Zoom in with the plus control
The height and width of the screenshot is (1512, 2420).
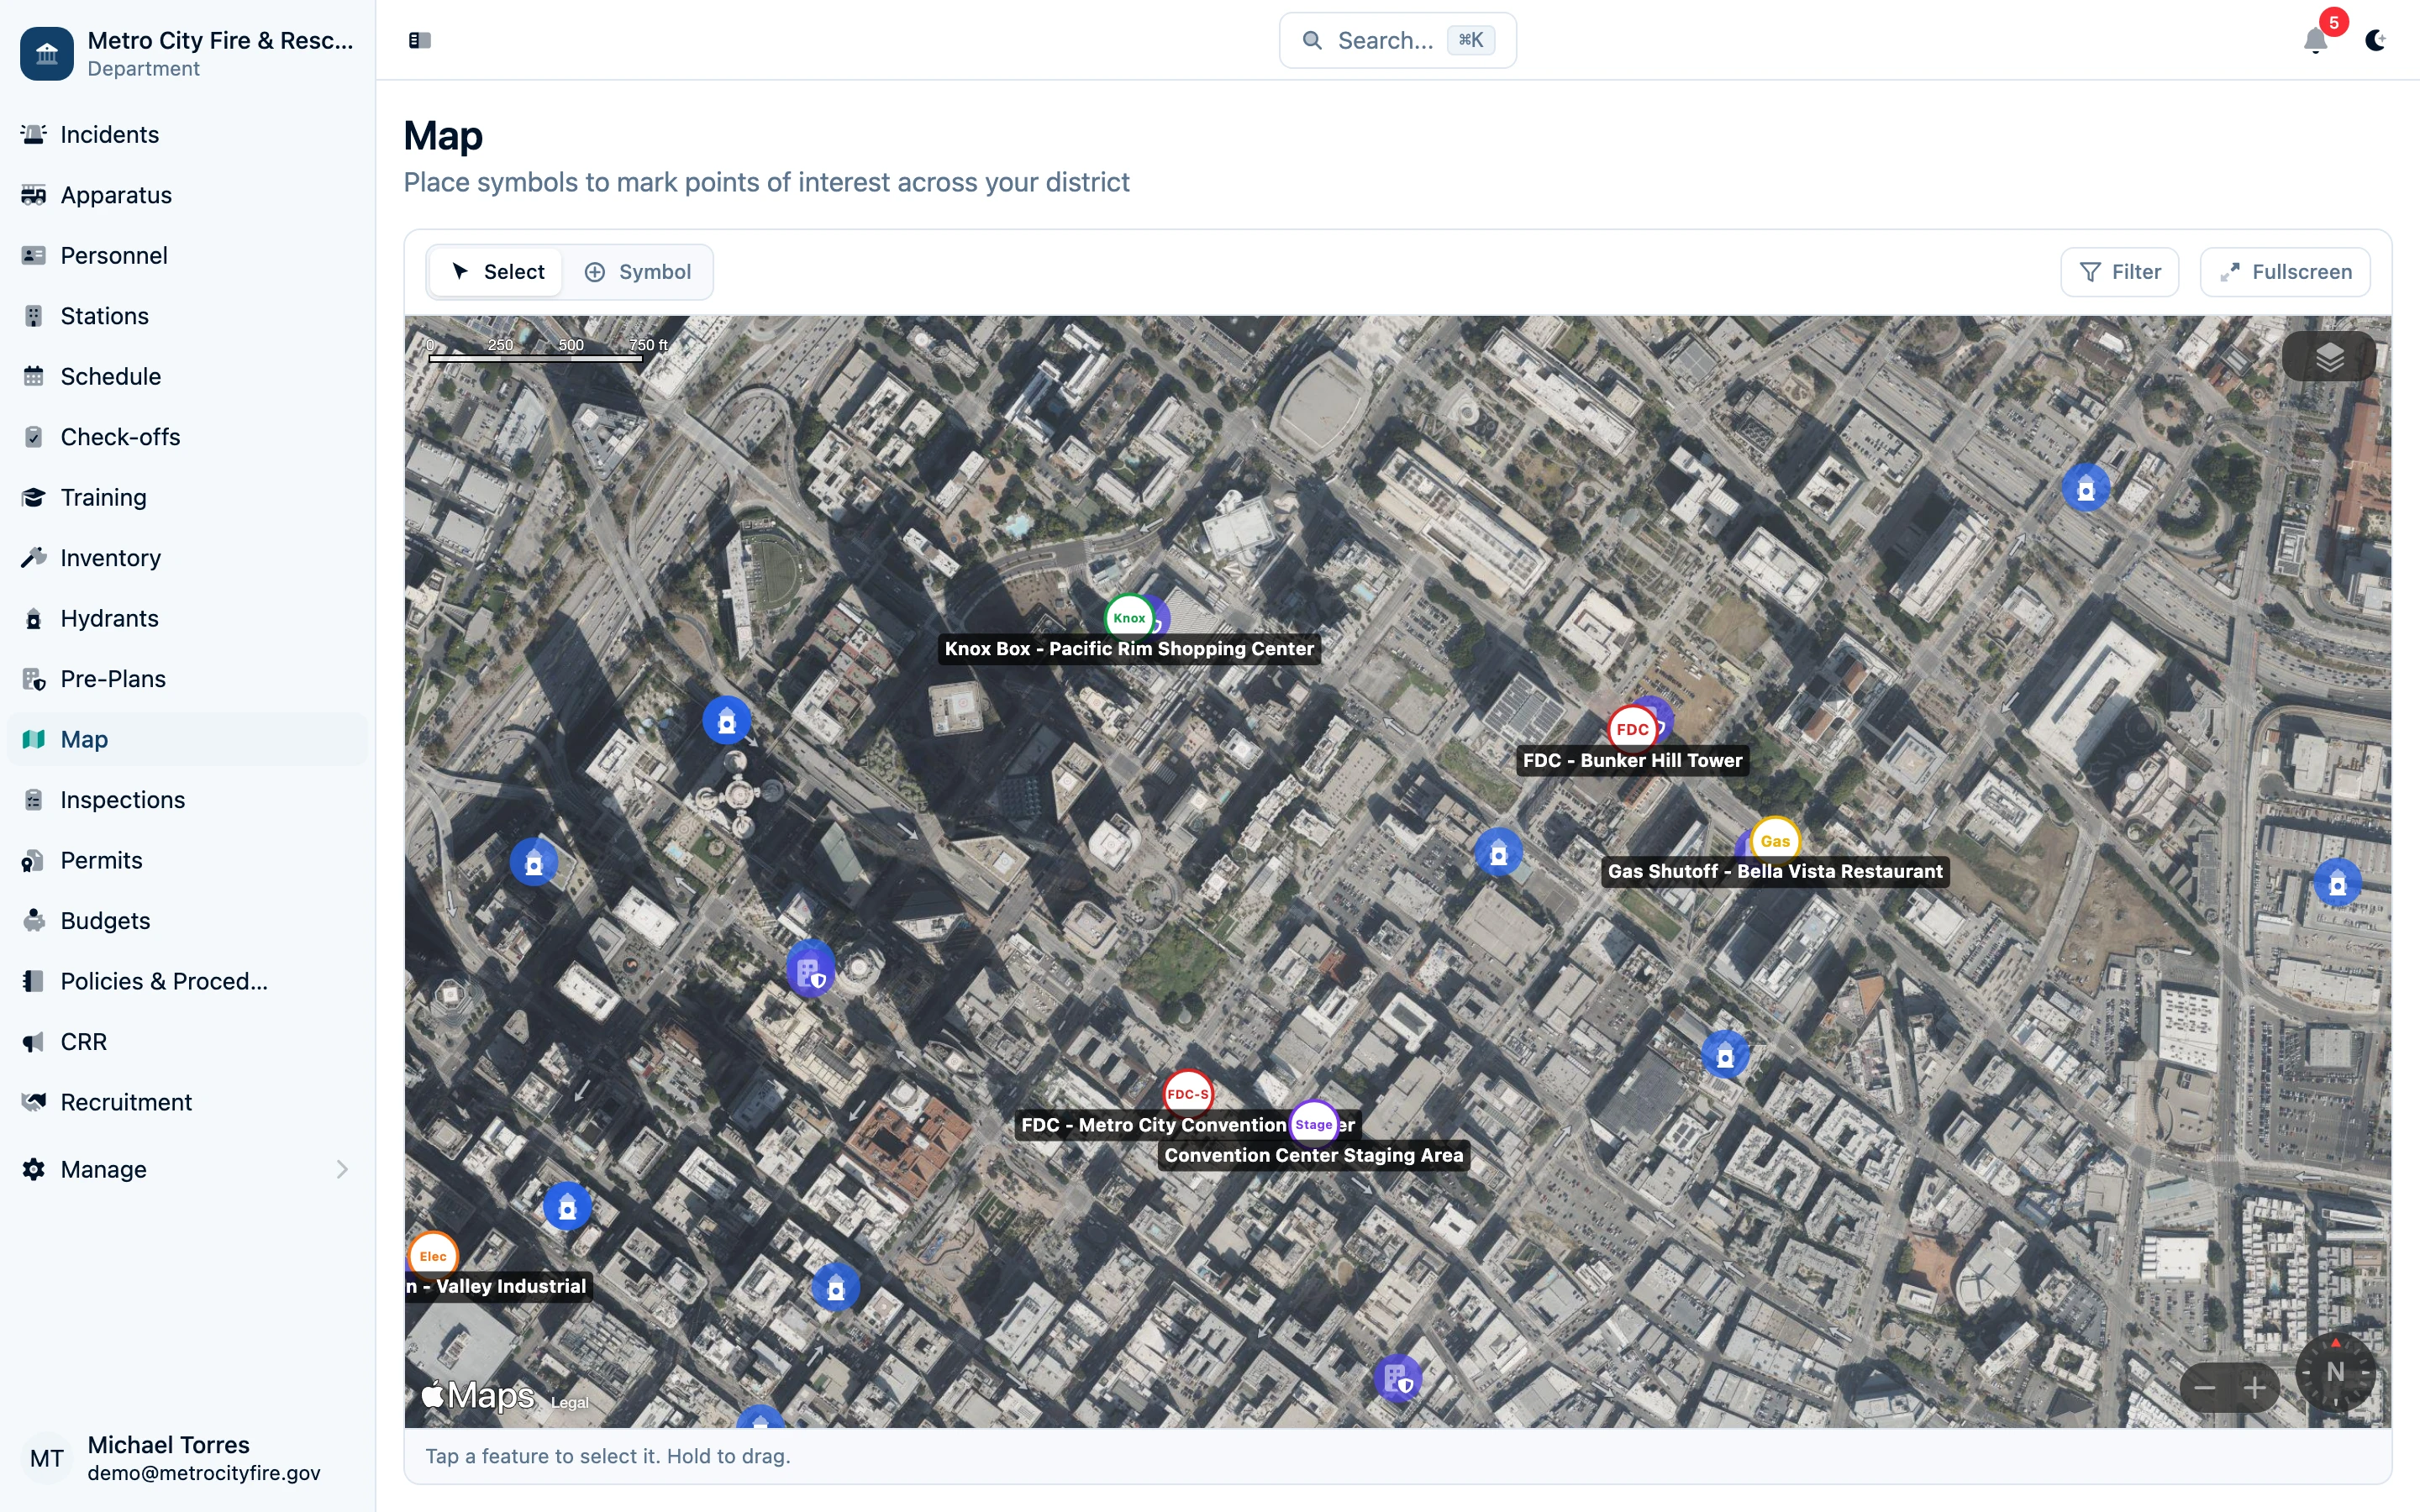2254,1388
